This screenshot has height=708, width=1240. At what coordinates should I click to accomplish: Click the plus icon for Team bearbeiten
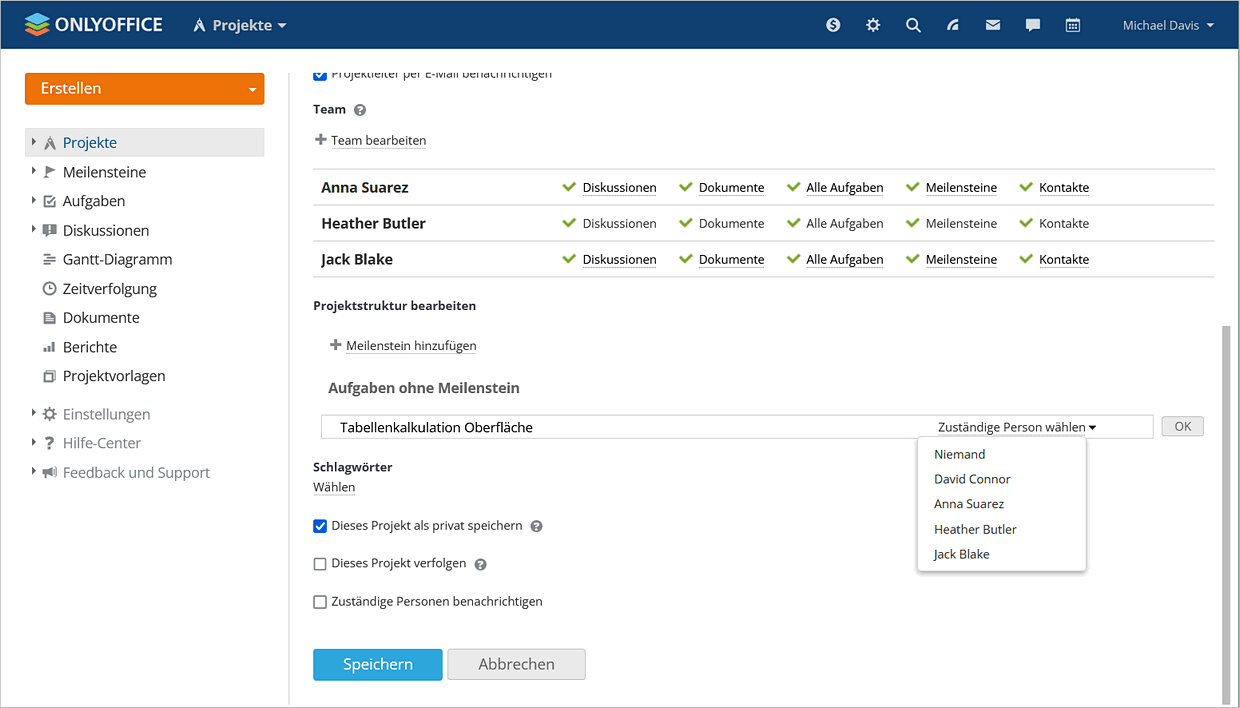[321, 140]
